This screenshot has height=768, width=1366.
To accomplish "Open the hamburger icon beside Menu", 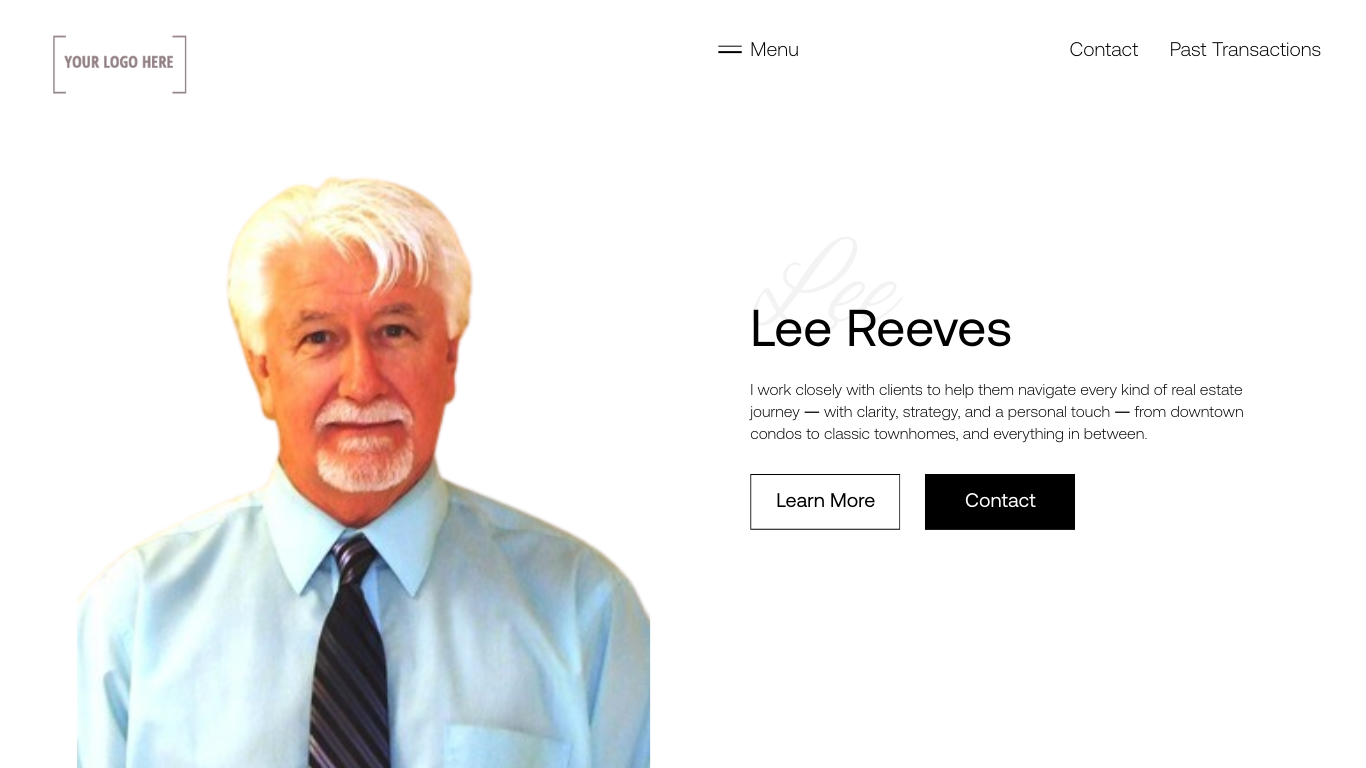I will tap(730, 50).
